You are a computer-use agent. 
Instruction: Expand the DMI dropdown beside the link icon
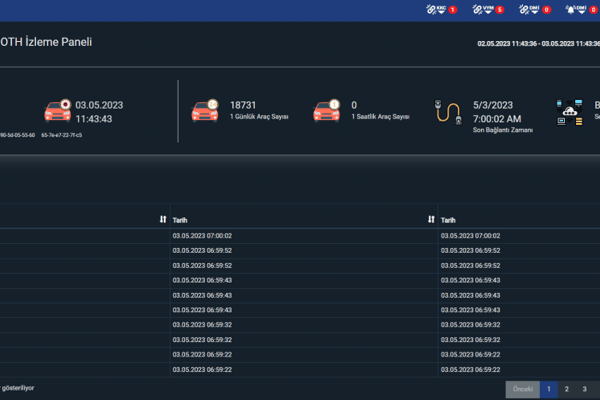tap(535, 12)
